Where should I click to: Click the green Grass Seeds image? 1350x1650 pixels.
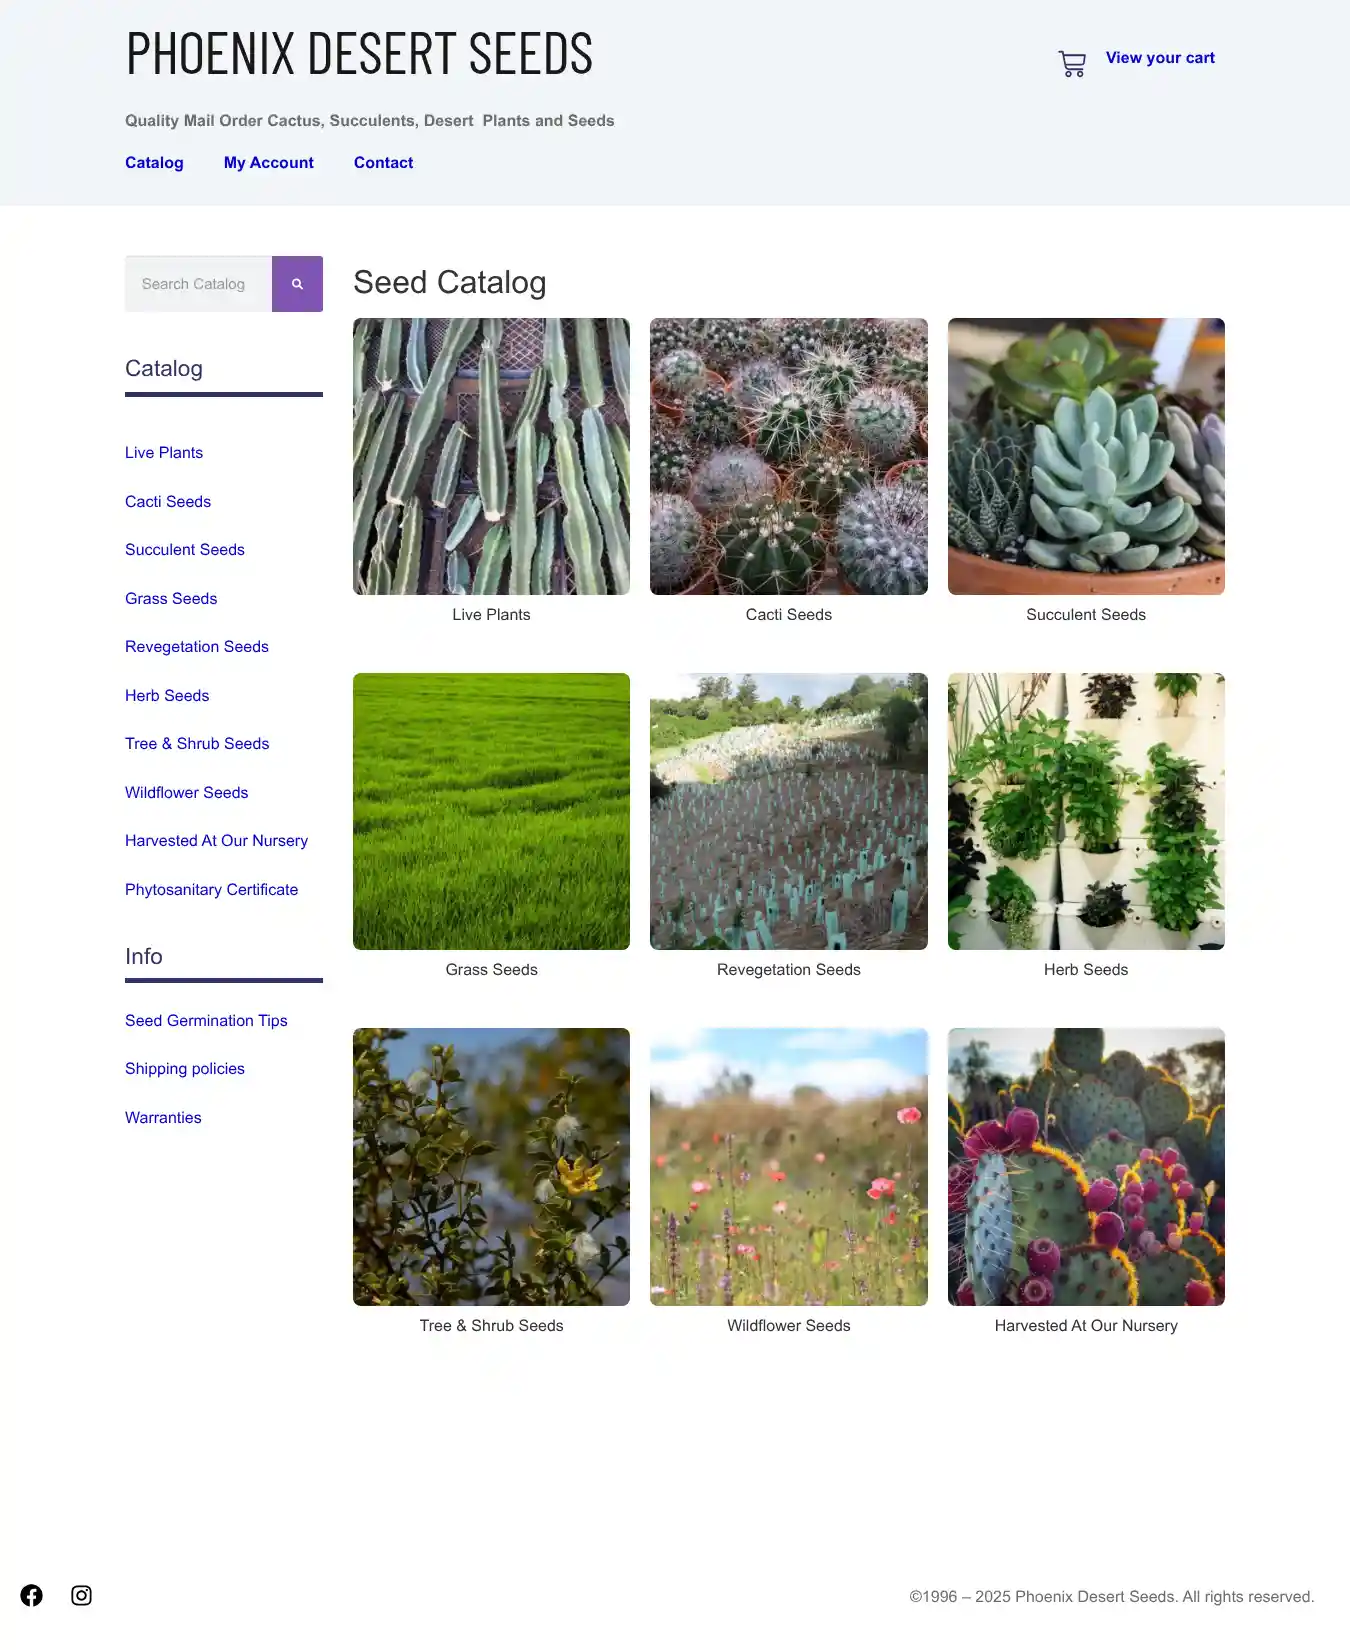pos(491,811)
